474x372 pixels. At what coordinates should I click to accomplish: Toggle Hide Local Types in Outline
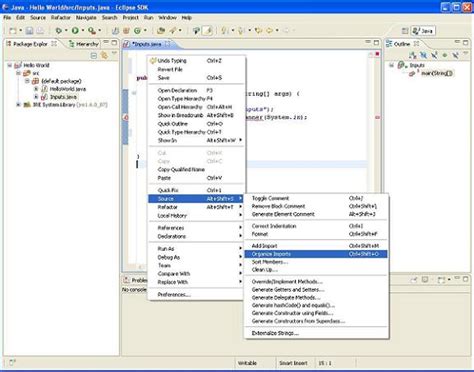pyautogui.click(x=455, y=55)
